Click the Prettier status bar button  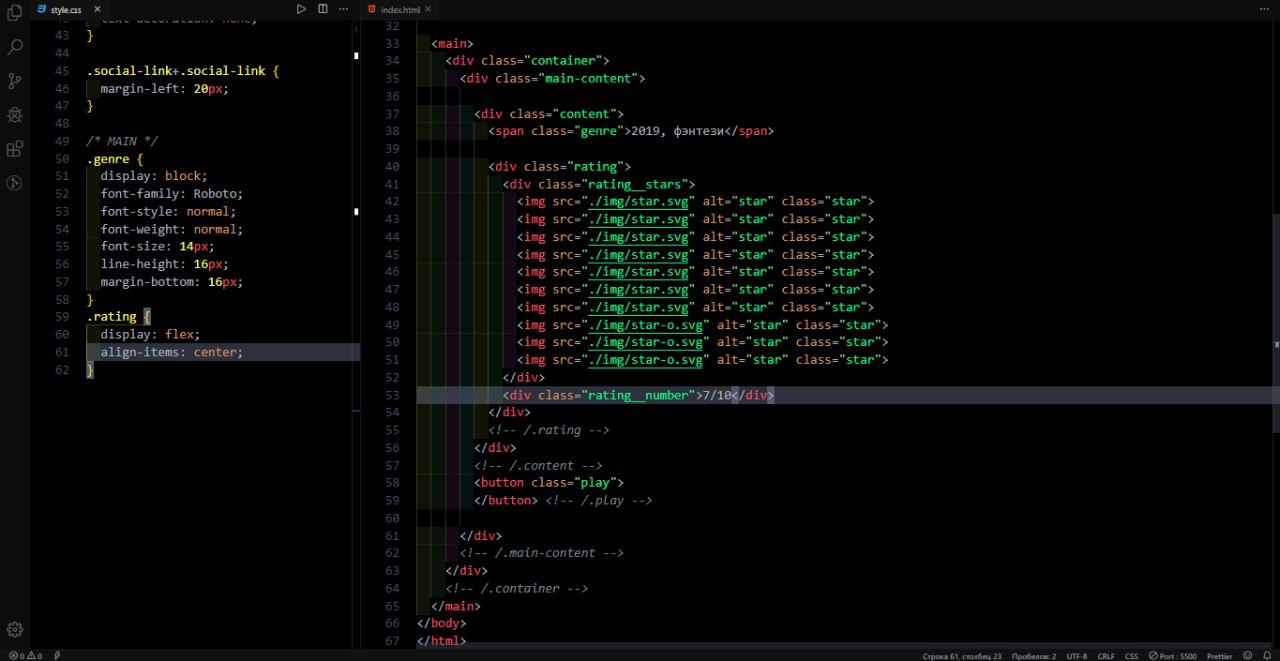pyautogui.click(x=1219, y=656)
